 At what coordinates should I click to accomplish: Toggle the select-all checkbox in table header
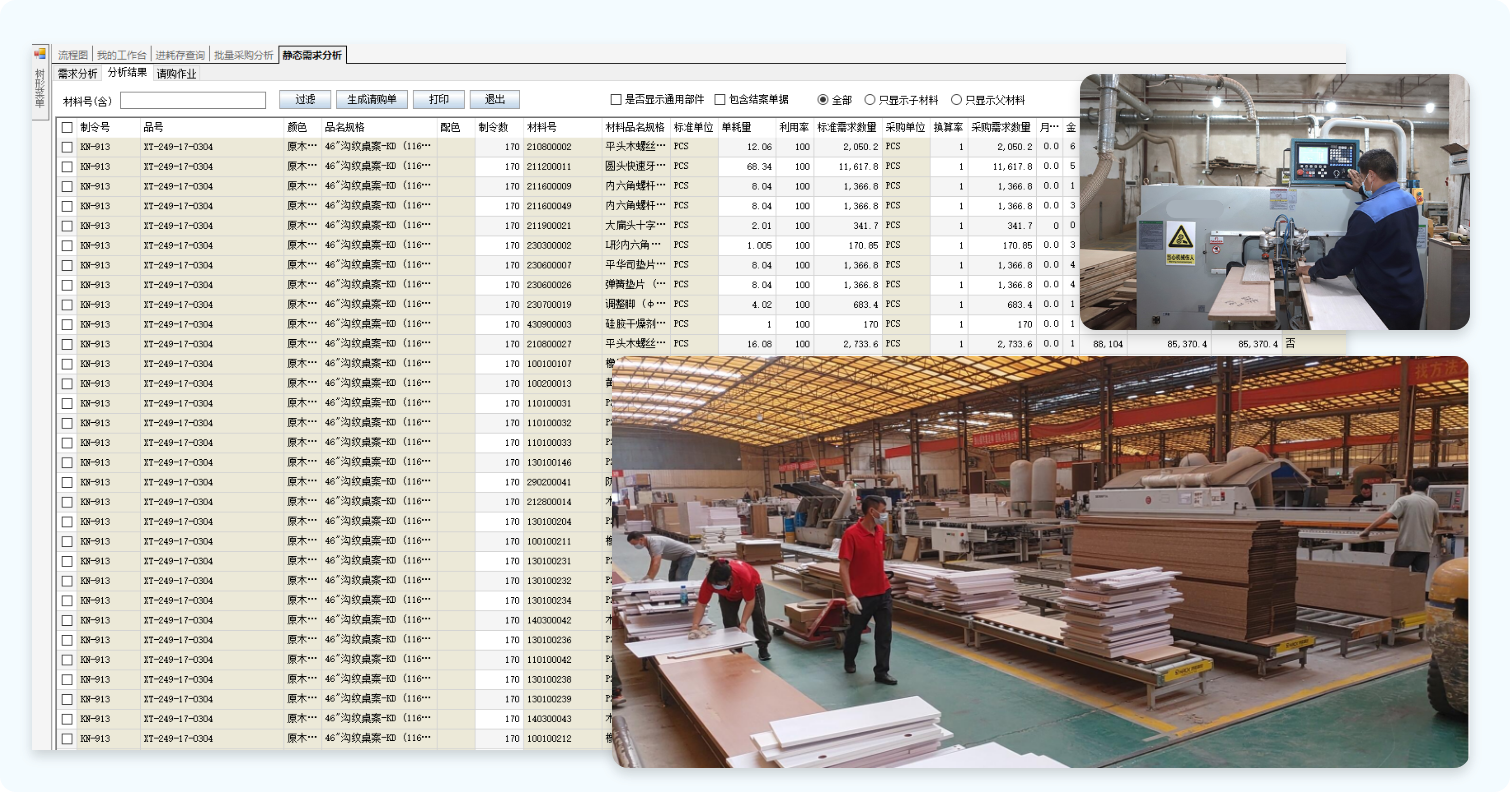[67, 127]
